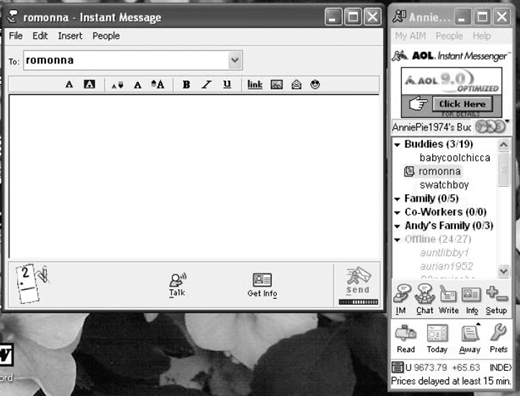Image resolution: width=520 pixels, height=396 pixels.
Task: Click the Info icon in Buddy List
Action: click(x=472, y=300)
